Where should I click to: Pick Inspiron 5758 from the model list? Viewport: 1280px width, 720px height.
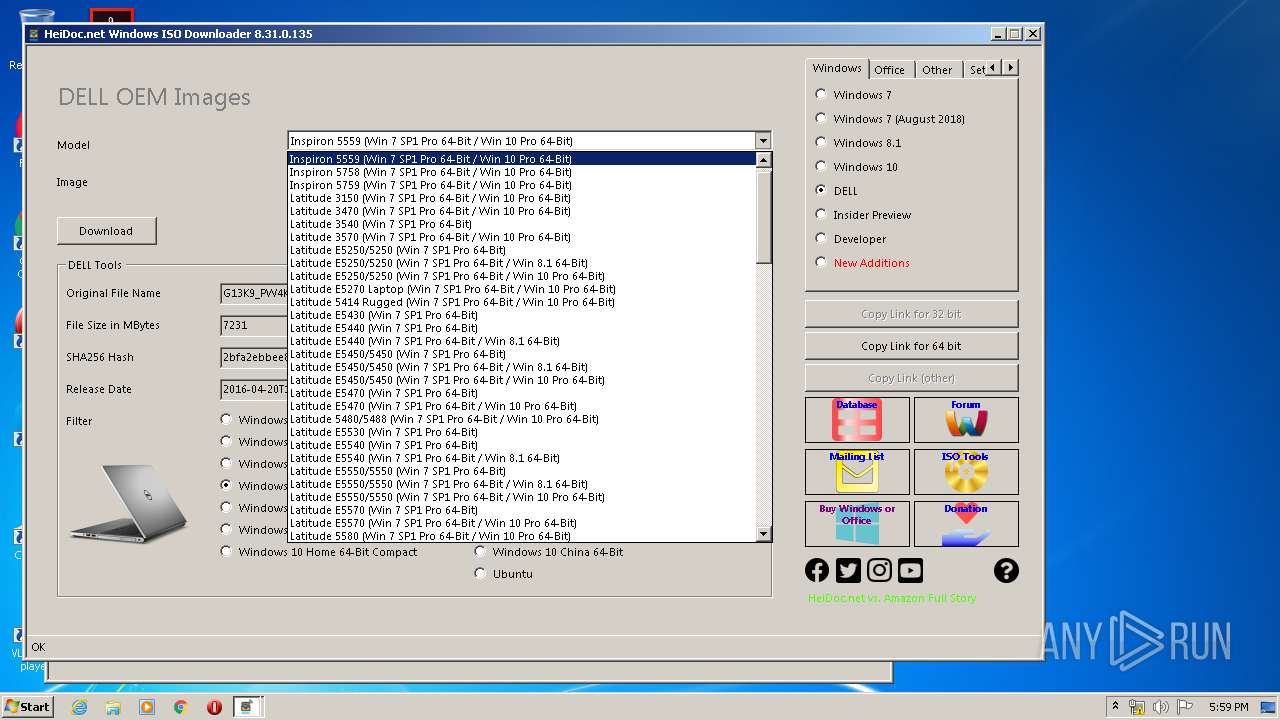point(521,172)
